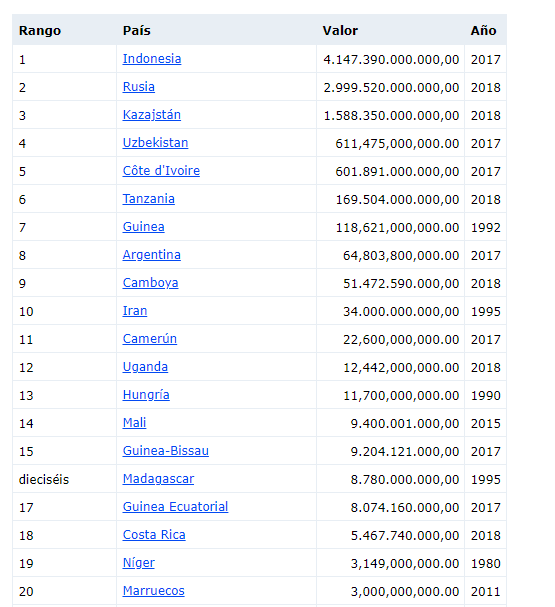The image size is (555, 607).
Task: Click the Iran link
Action: [x=135, y=311]
